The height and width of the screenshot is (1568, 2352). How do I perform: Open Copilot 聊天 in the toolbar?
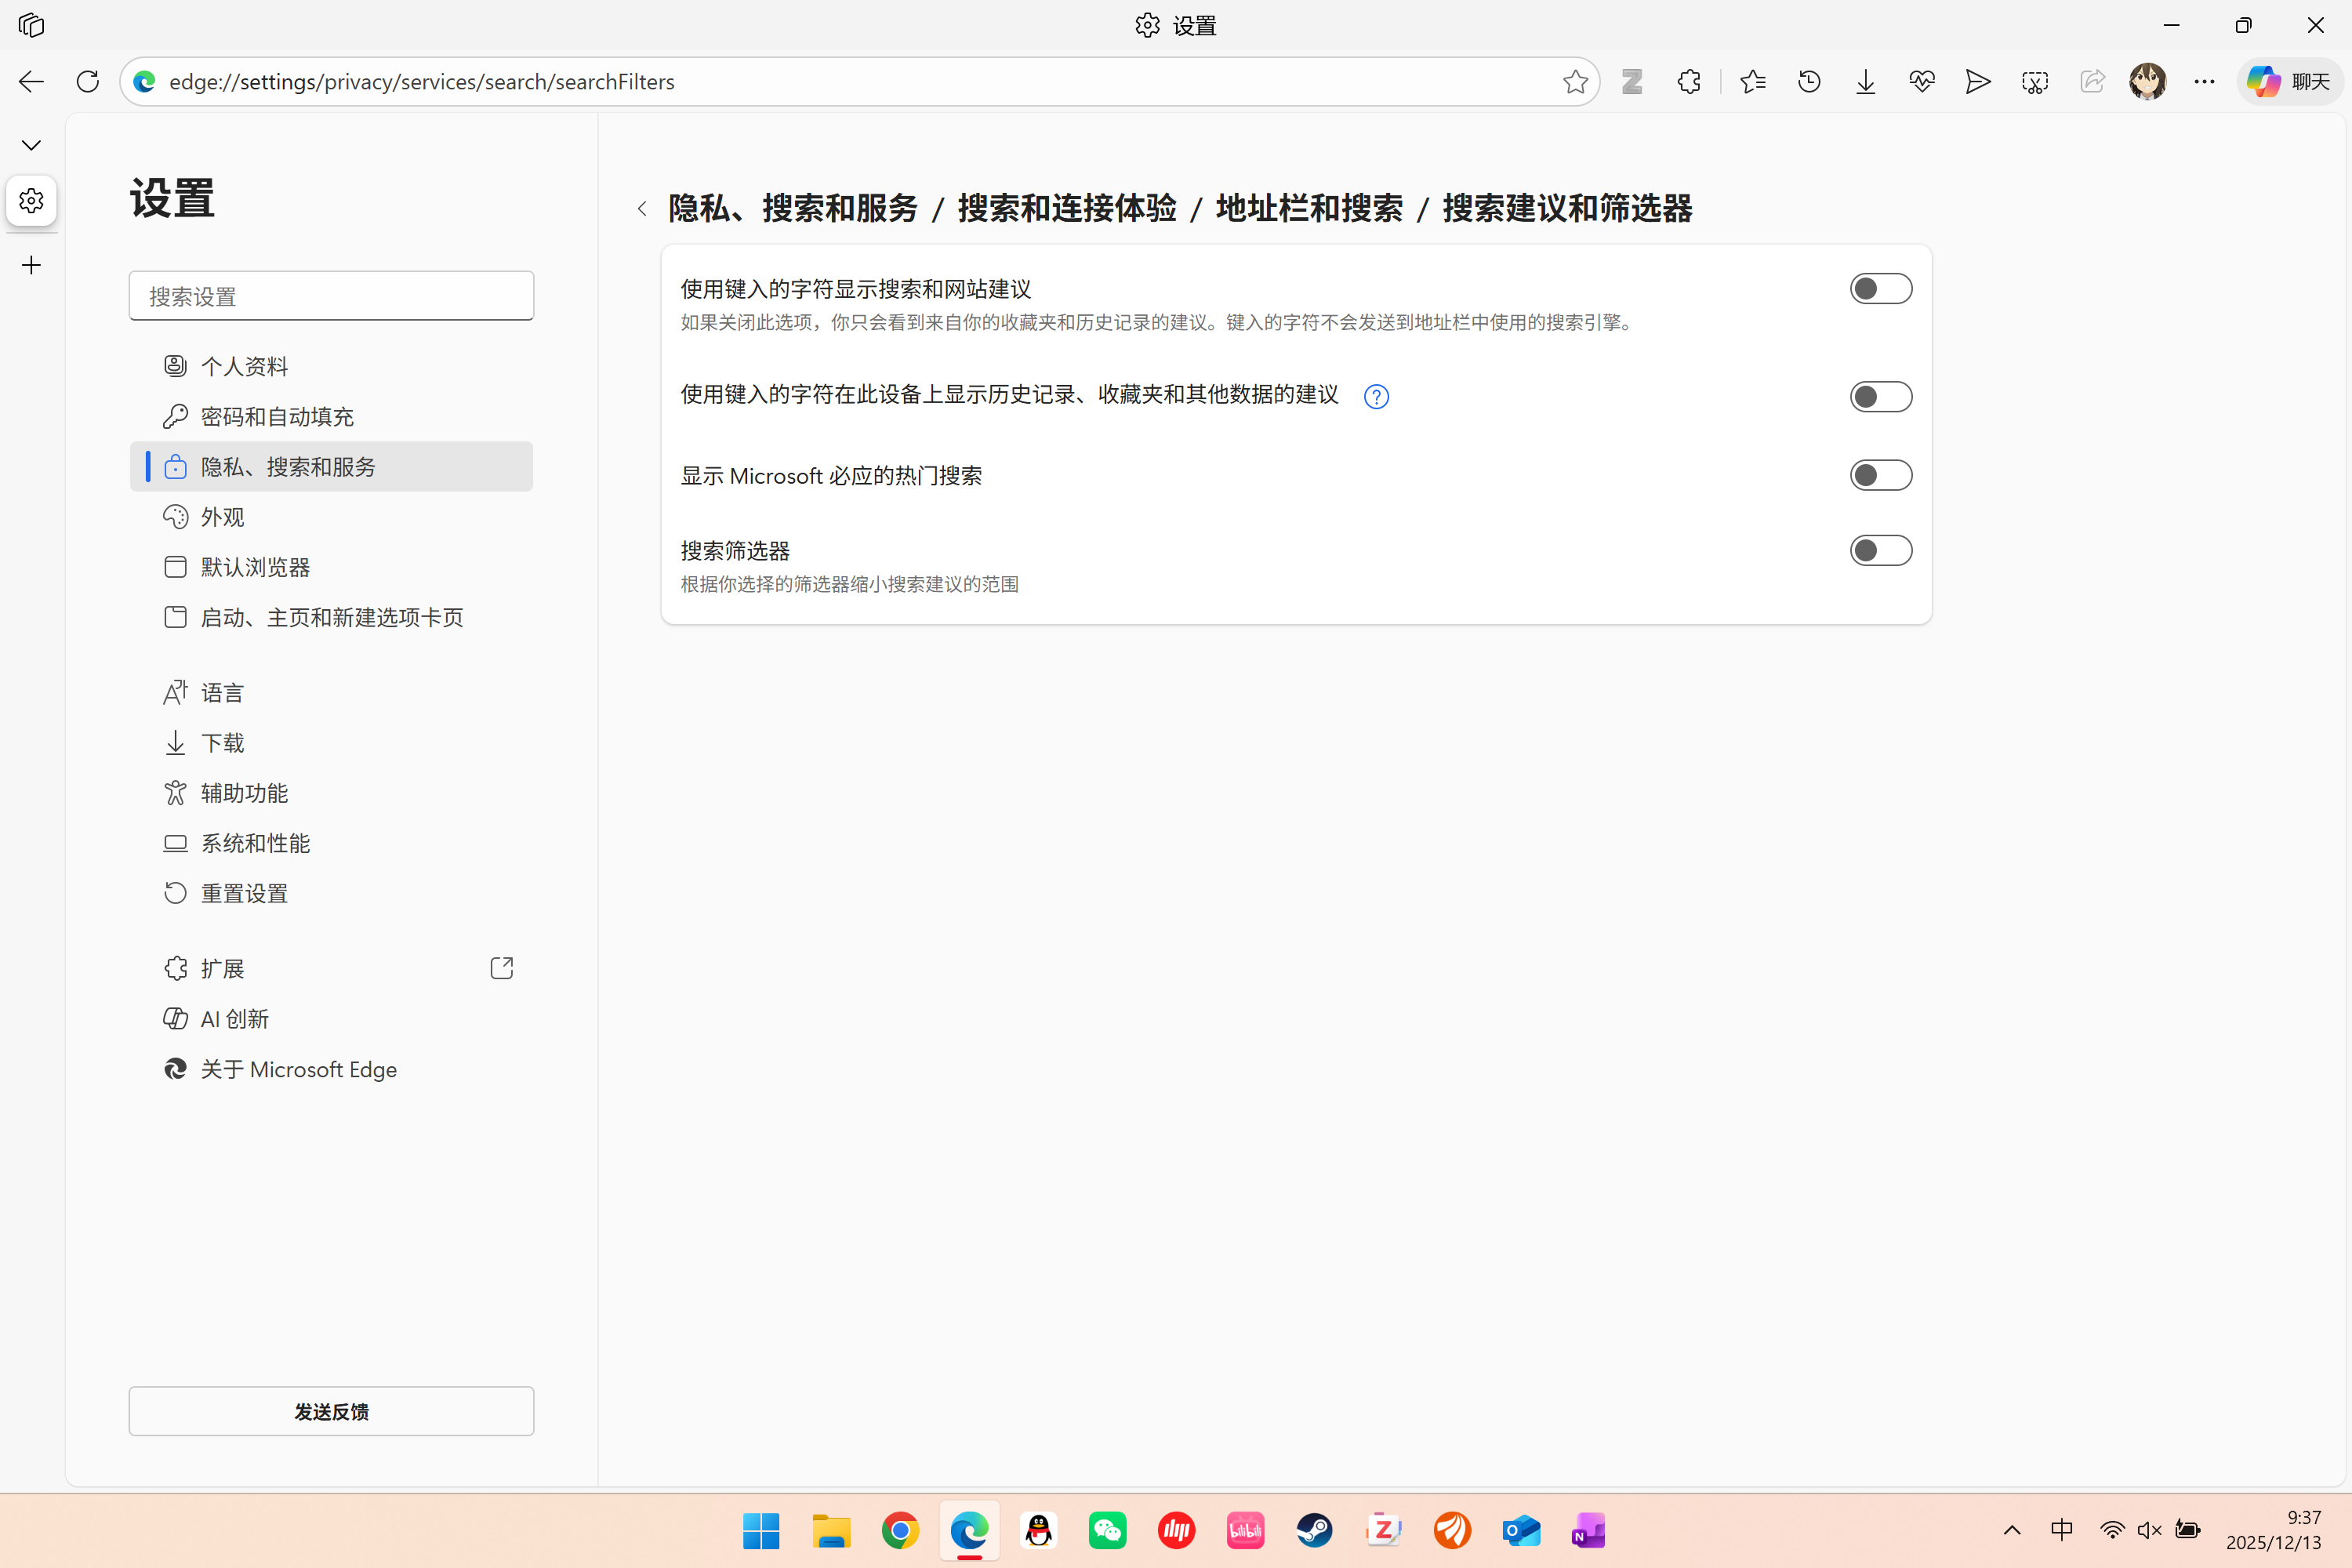click(x=2289, y=82)
